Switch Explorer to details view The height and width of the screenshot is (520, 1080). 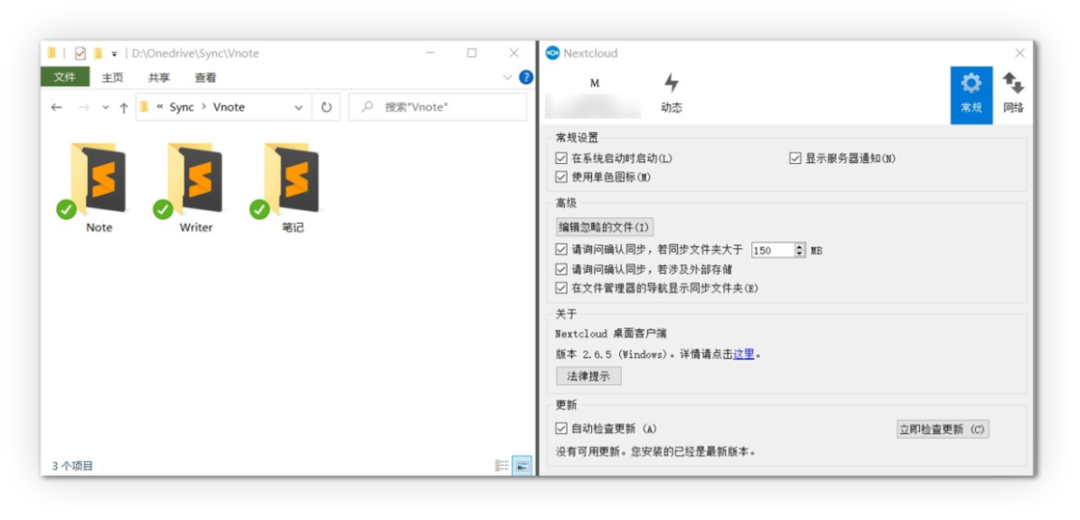[x=502, y=466]
